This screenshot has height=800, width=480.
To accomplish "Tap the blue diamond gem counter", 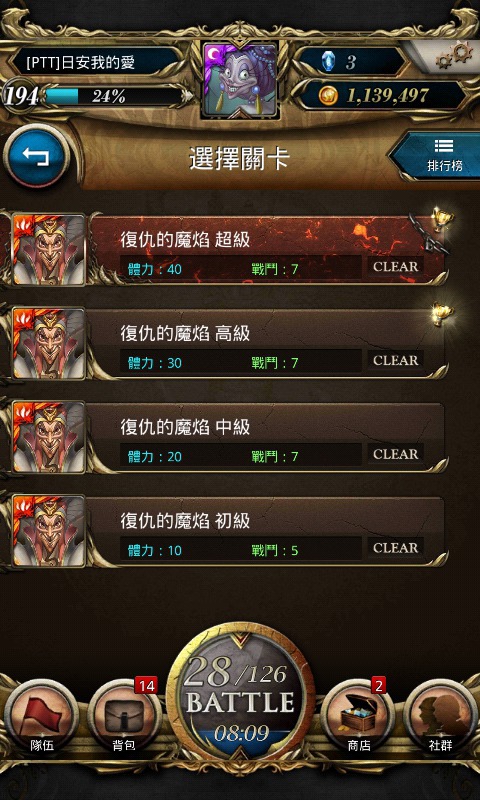I will 351,62.
